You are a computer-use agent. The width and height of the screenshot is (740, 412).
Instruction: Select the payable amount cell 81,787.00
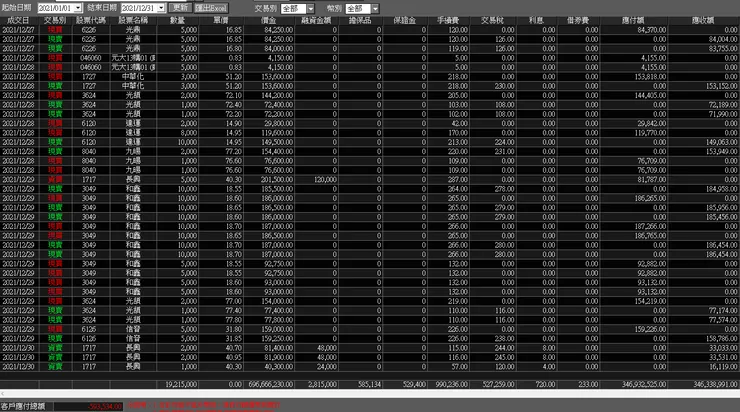[x=634, y=179]
